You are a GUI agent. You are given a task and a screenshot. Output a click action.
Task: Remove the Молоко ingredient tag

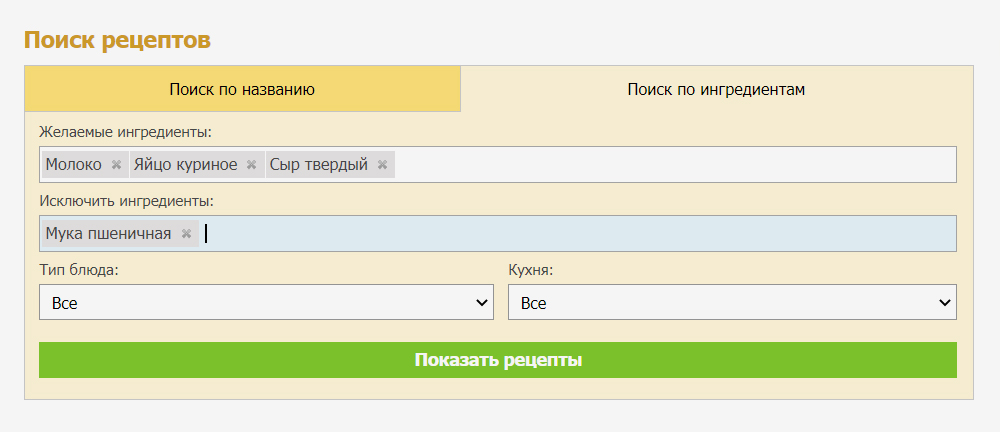pyautogui.click(x=116, y=165)
